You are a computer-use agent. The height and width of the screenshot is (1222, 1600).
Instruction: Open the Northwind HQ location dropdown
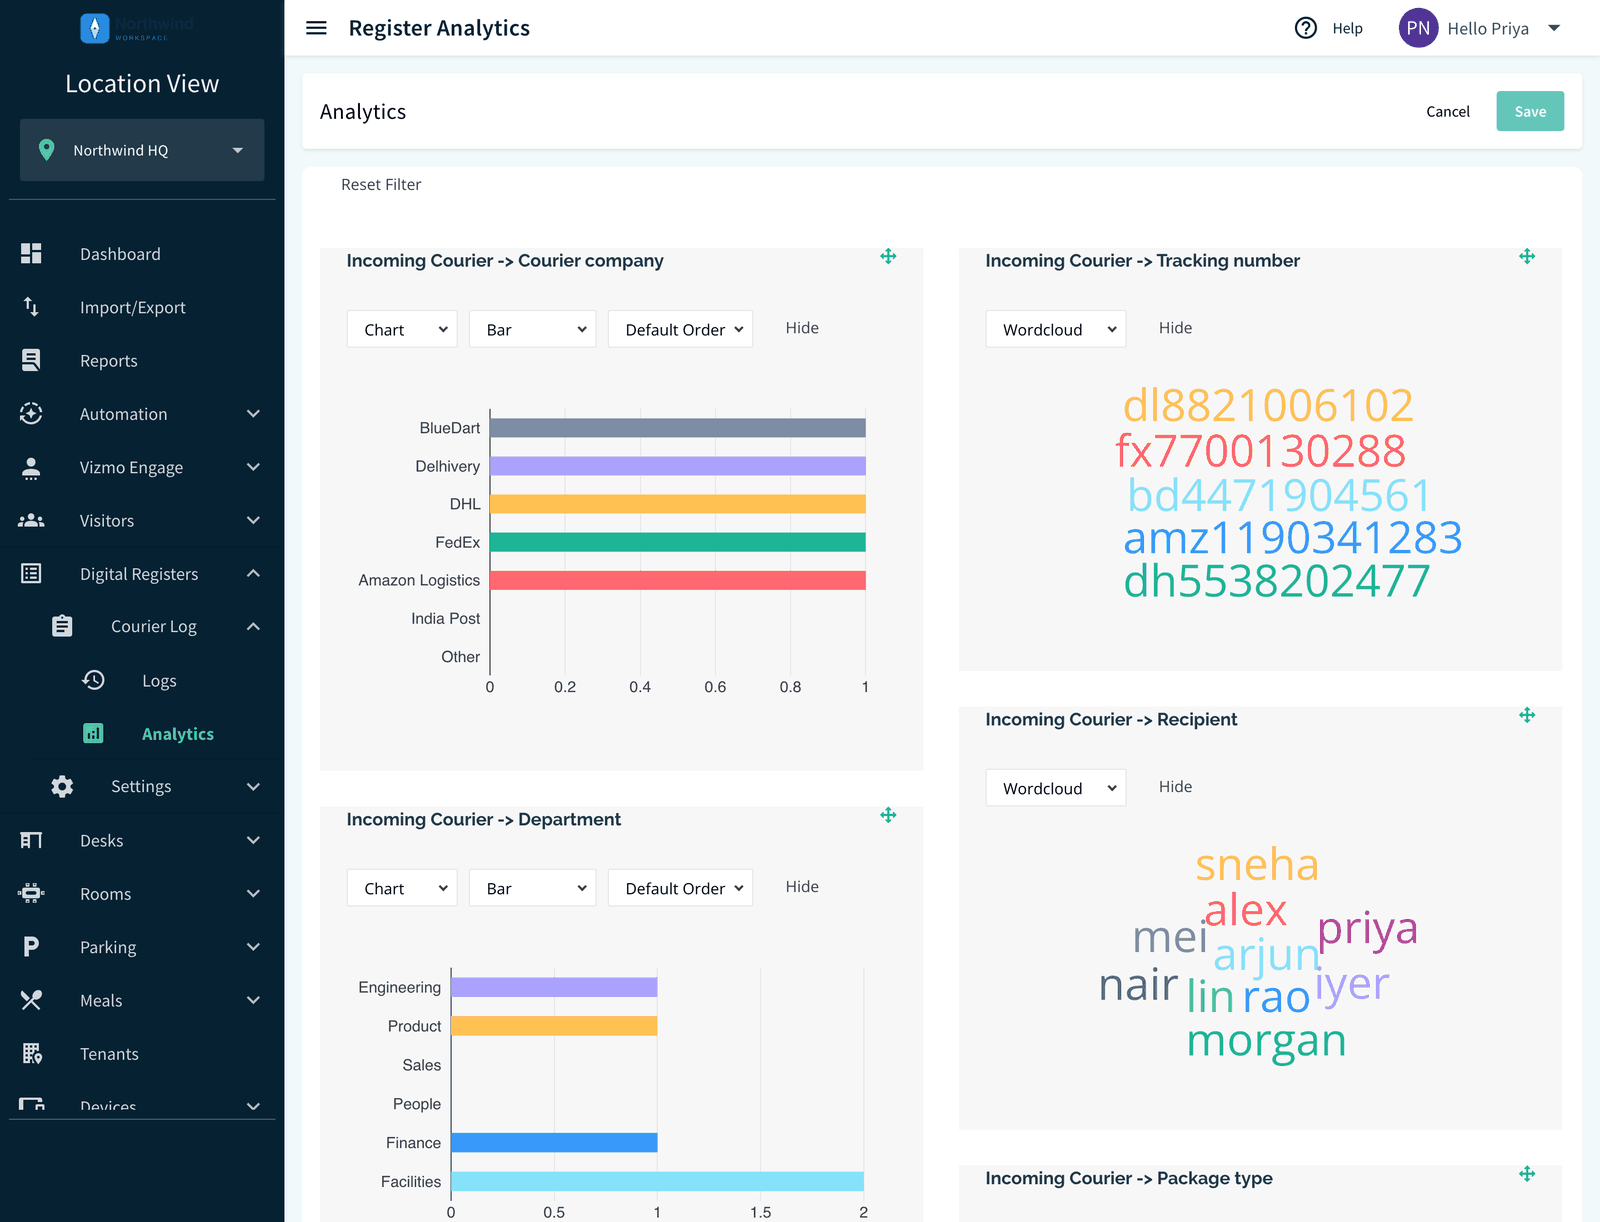coord(142,150)
